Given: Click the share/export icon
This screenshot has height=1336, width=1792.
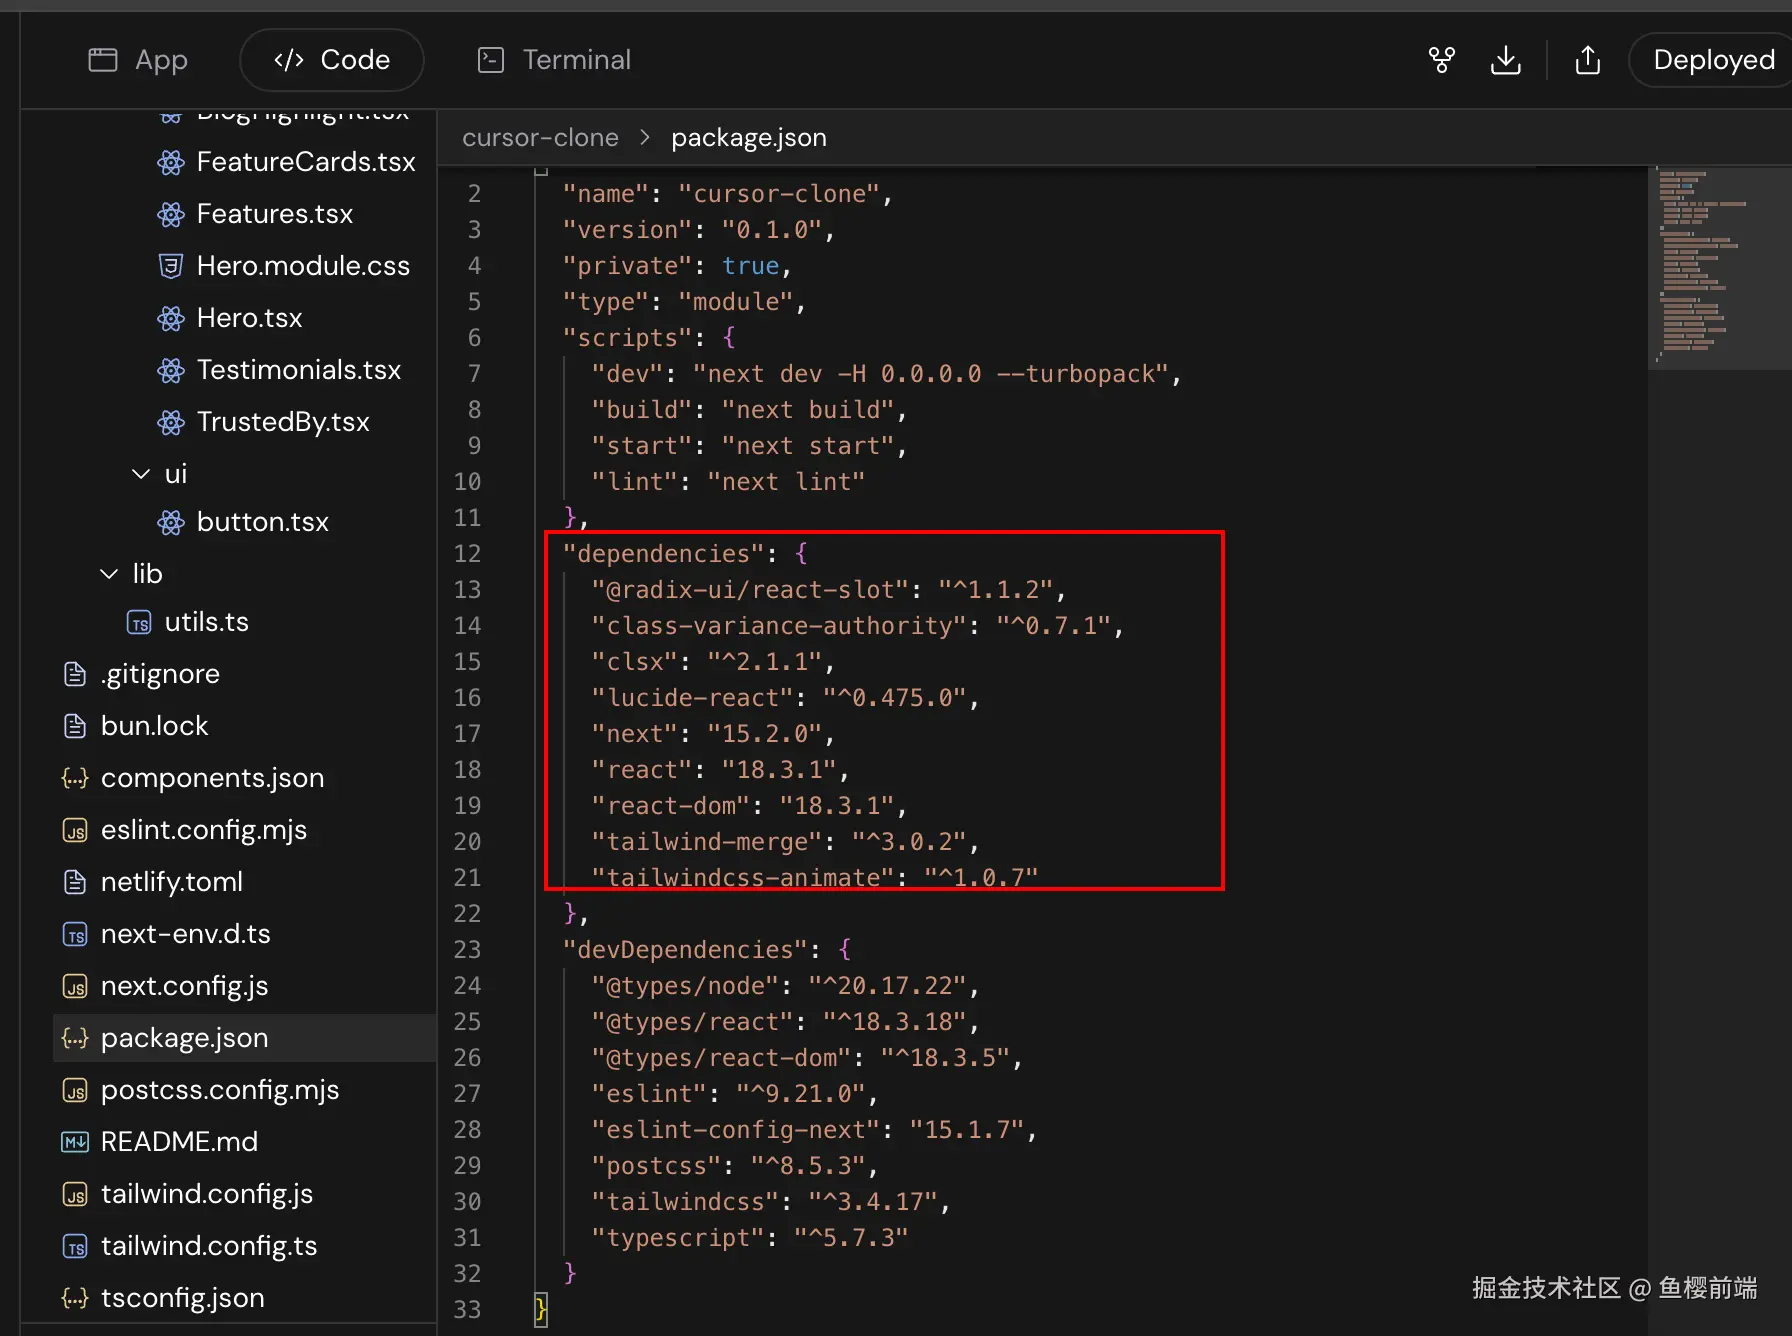Looking at the screenshot, I should click(1587, 60).
